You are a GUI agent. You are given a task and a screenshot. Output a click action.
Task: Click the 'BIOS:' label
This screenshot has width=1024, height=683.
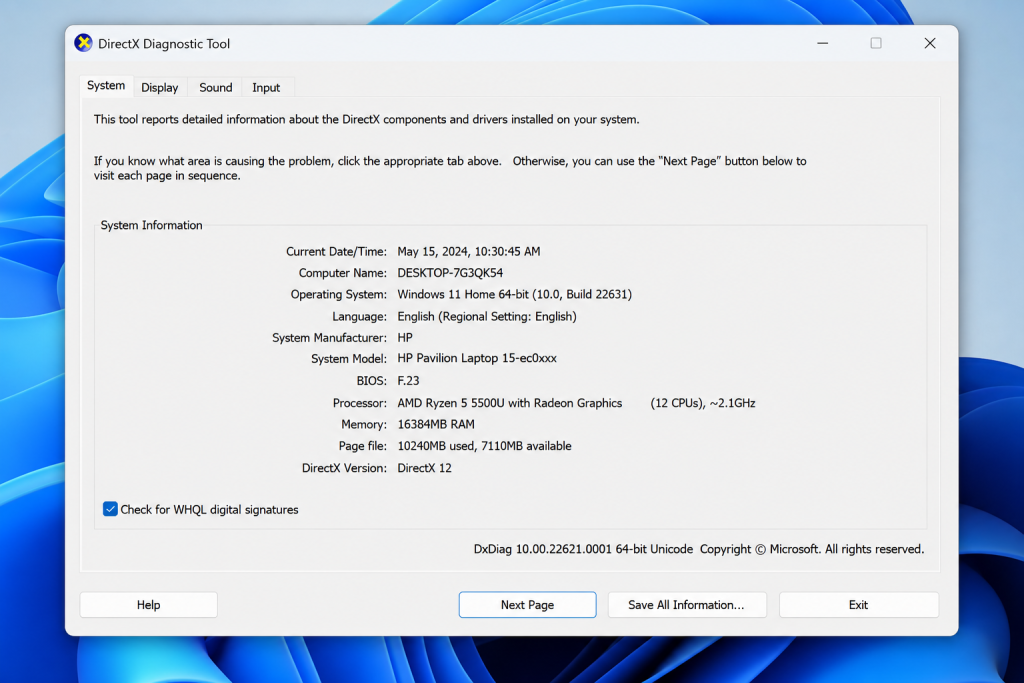click(x=372, y=381)
